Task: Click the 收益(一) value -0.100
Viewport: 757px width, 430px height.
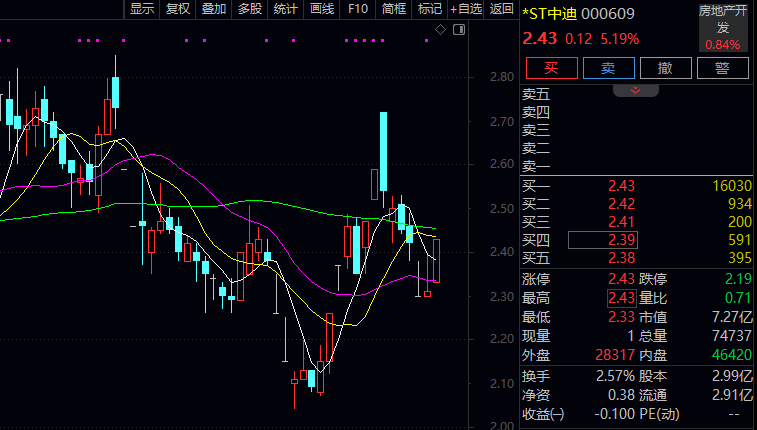Action: (615, 414)
